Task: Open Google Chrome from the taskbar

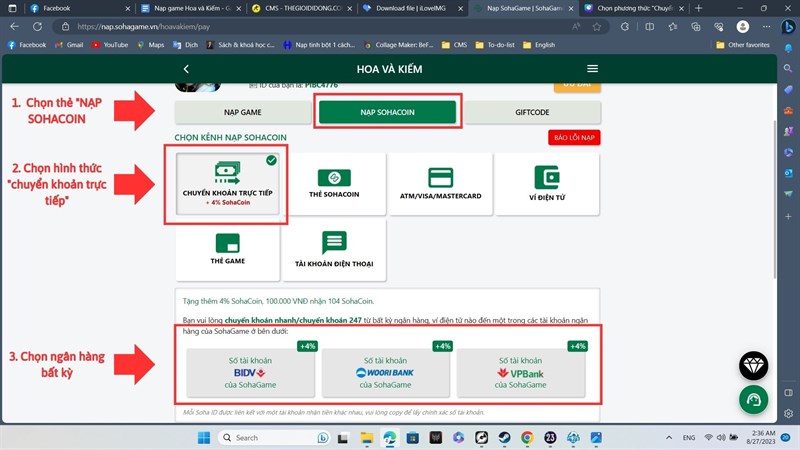Action: [527, 438]
